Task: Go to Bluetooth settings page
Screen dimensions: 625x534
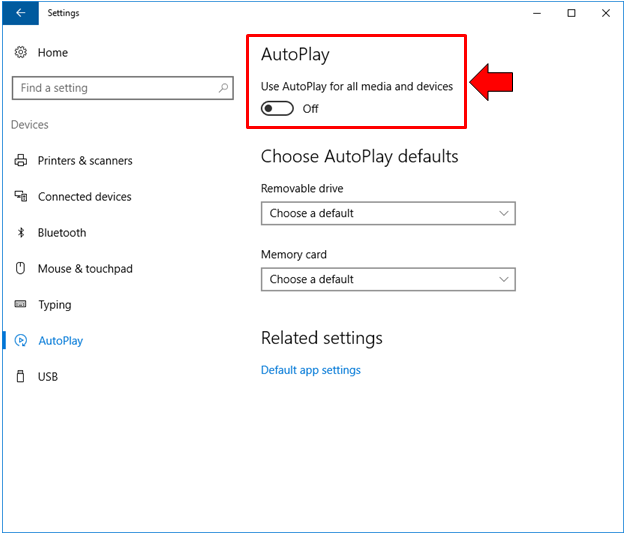Action: pos(62,233)
